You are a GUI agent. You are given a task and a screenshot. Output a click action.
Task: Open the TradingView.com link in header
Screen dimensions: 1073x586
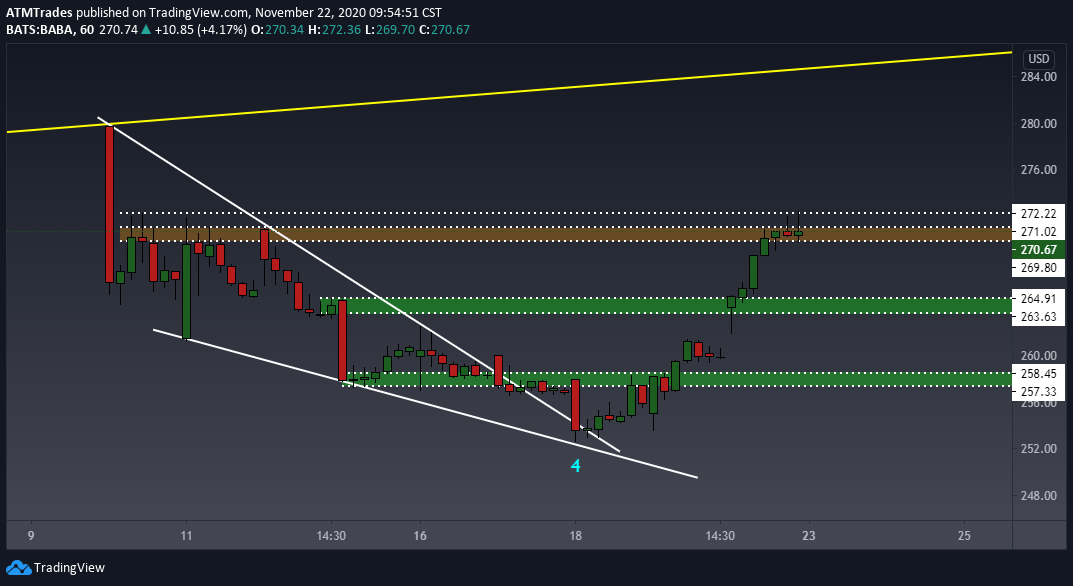pyautogui.click(x=196, y=13)
